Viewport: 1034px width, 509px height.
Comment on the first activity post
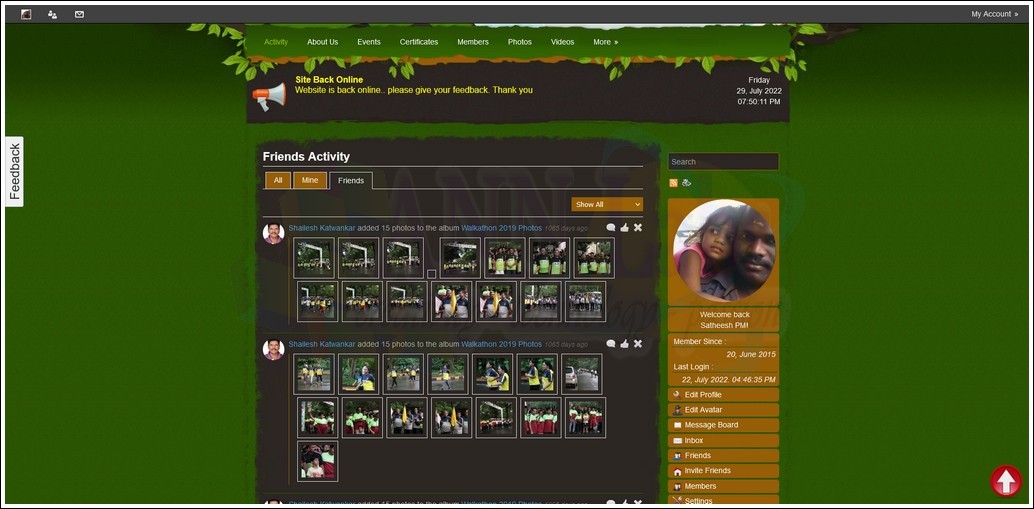tap(611, 228)
